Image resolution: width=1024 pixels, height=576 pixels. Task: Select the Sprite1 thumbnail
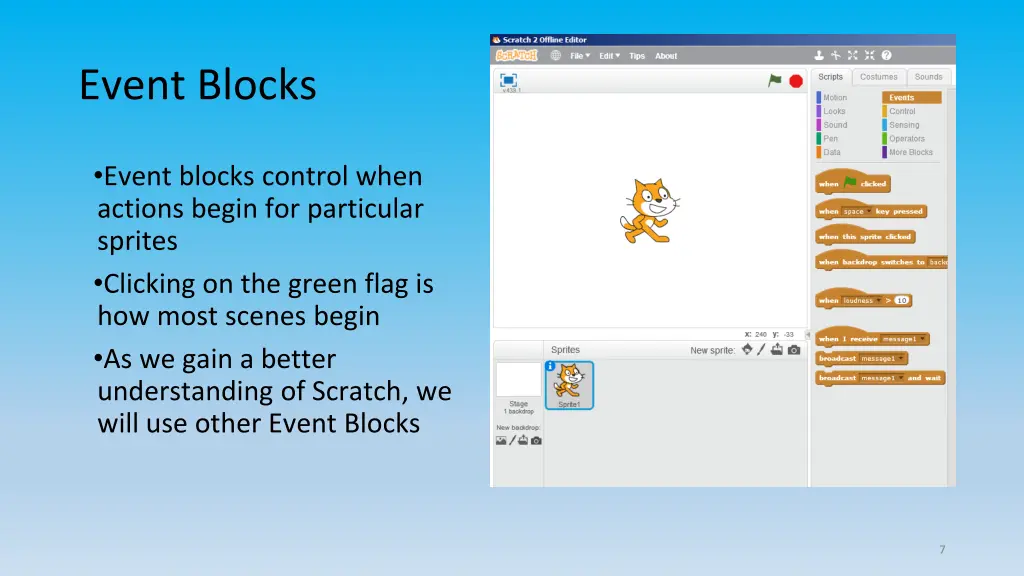coord(569,385)
